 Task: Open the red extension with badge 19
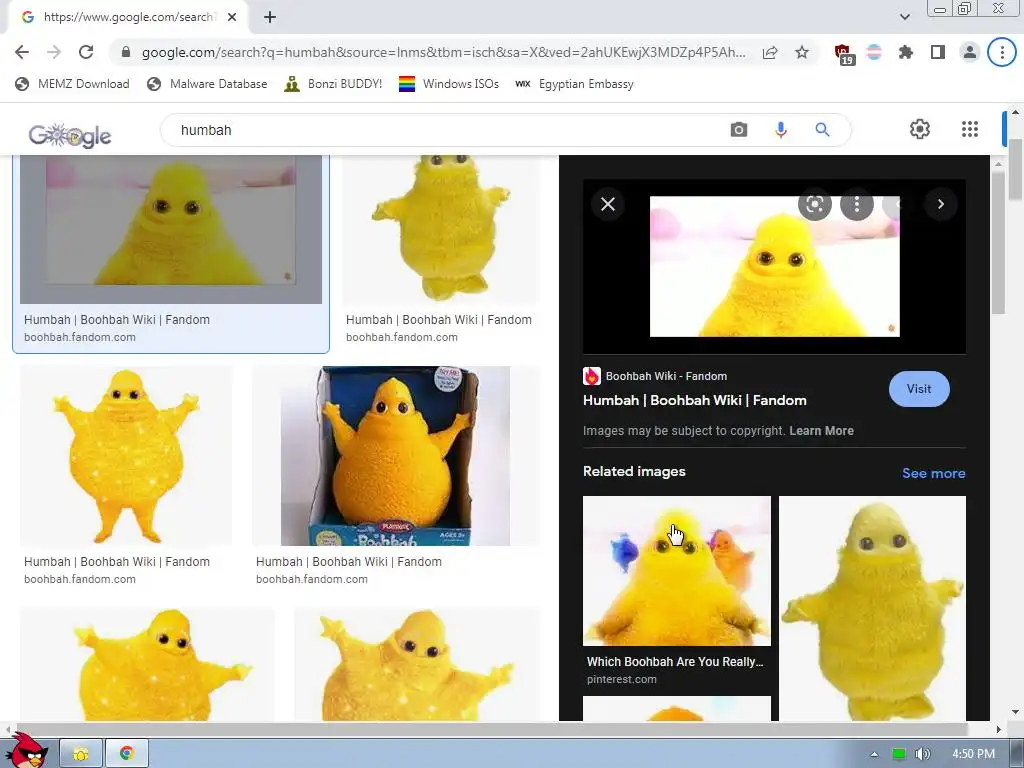tap(844, 54)
